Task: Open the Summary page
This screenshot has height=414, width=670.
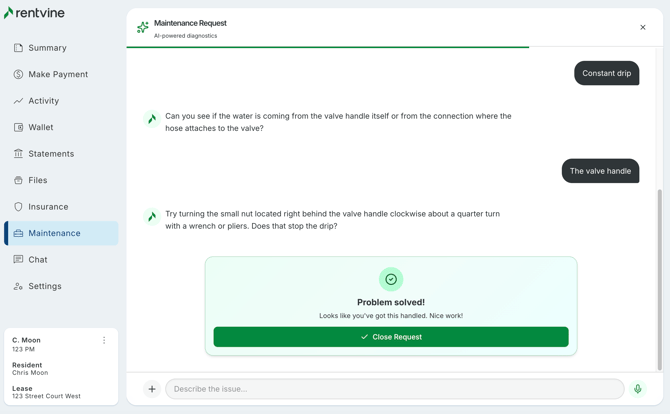Action: tap(47, 48)
